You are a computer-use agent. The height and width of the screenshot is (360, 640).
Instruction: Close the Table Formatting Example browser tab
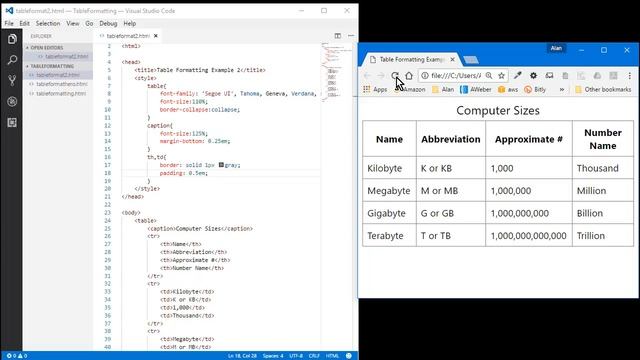pos(452,60)
